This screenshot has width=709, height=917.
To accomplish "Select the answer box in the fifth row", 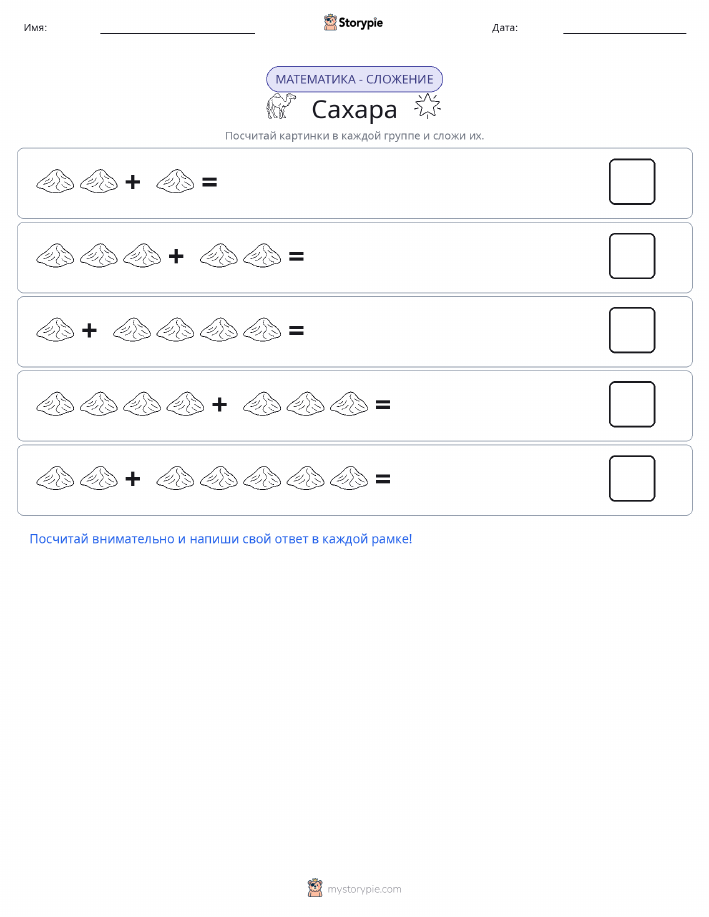I will tap(632, 478).
